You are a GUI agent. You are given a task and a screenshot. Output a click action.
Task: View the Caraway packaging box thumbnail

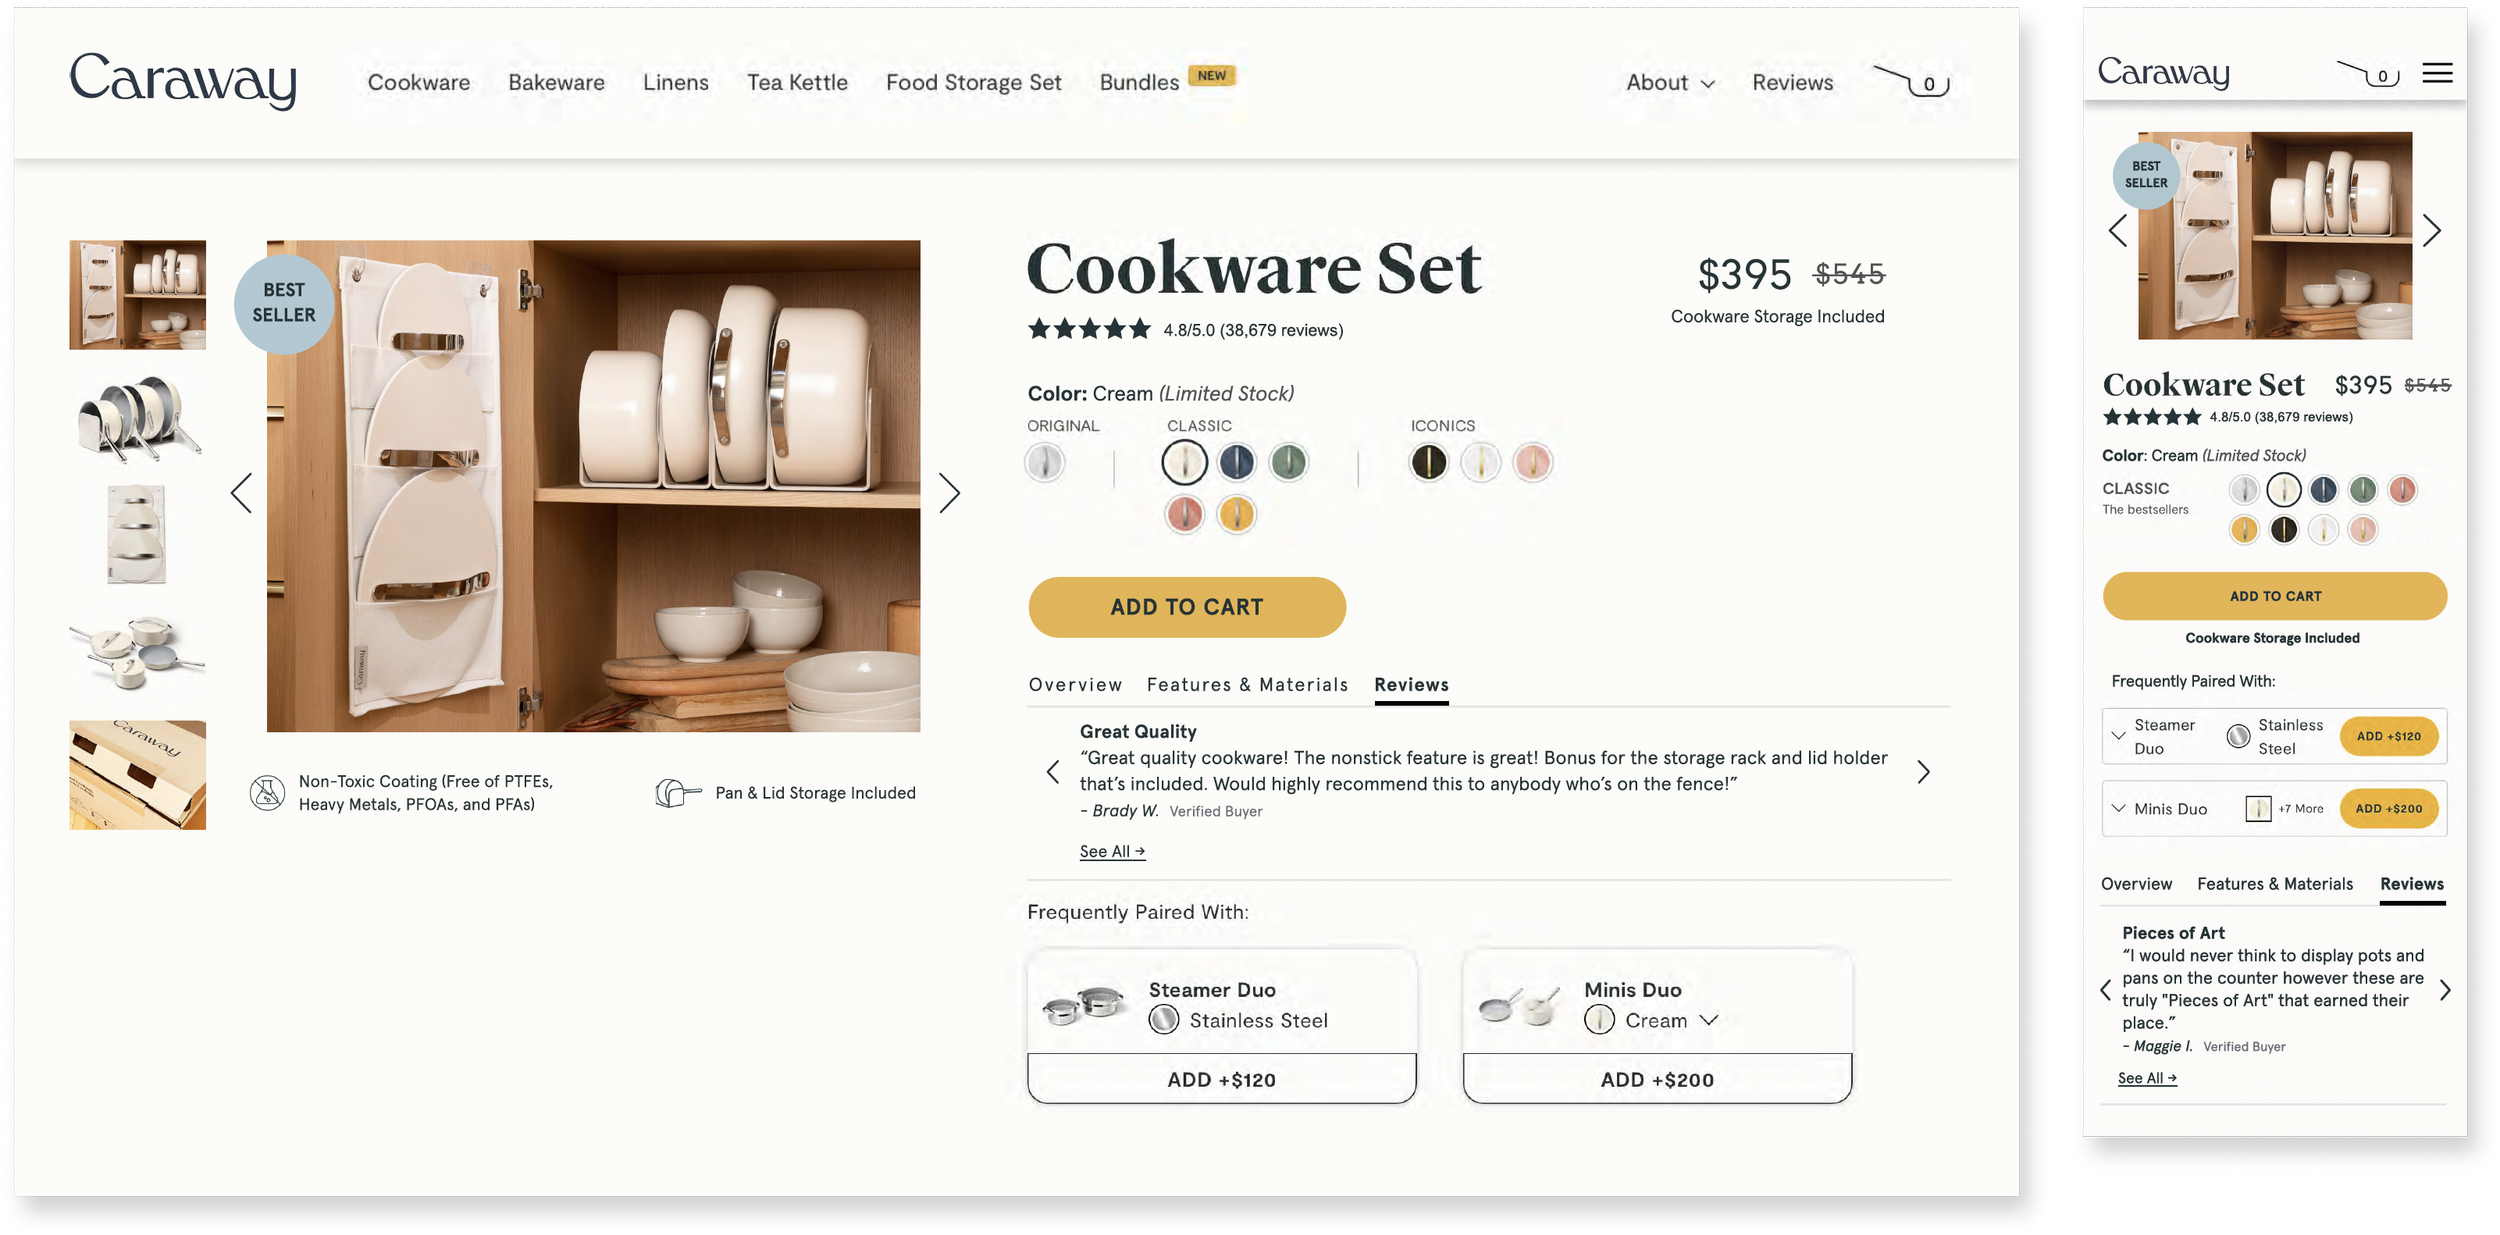pos(138,774)
